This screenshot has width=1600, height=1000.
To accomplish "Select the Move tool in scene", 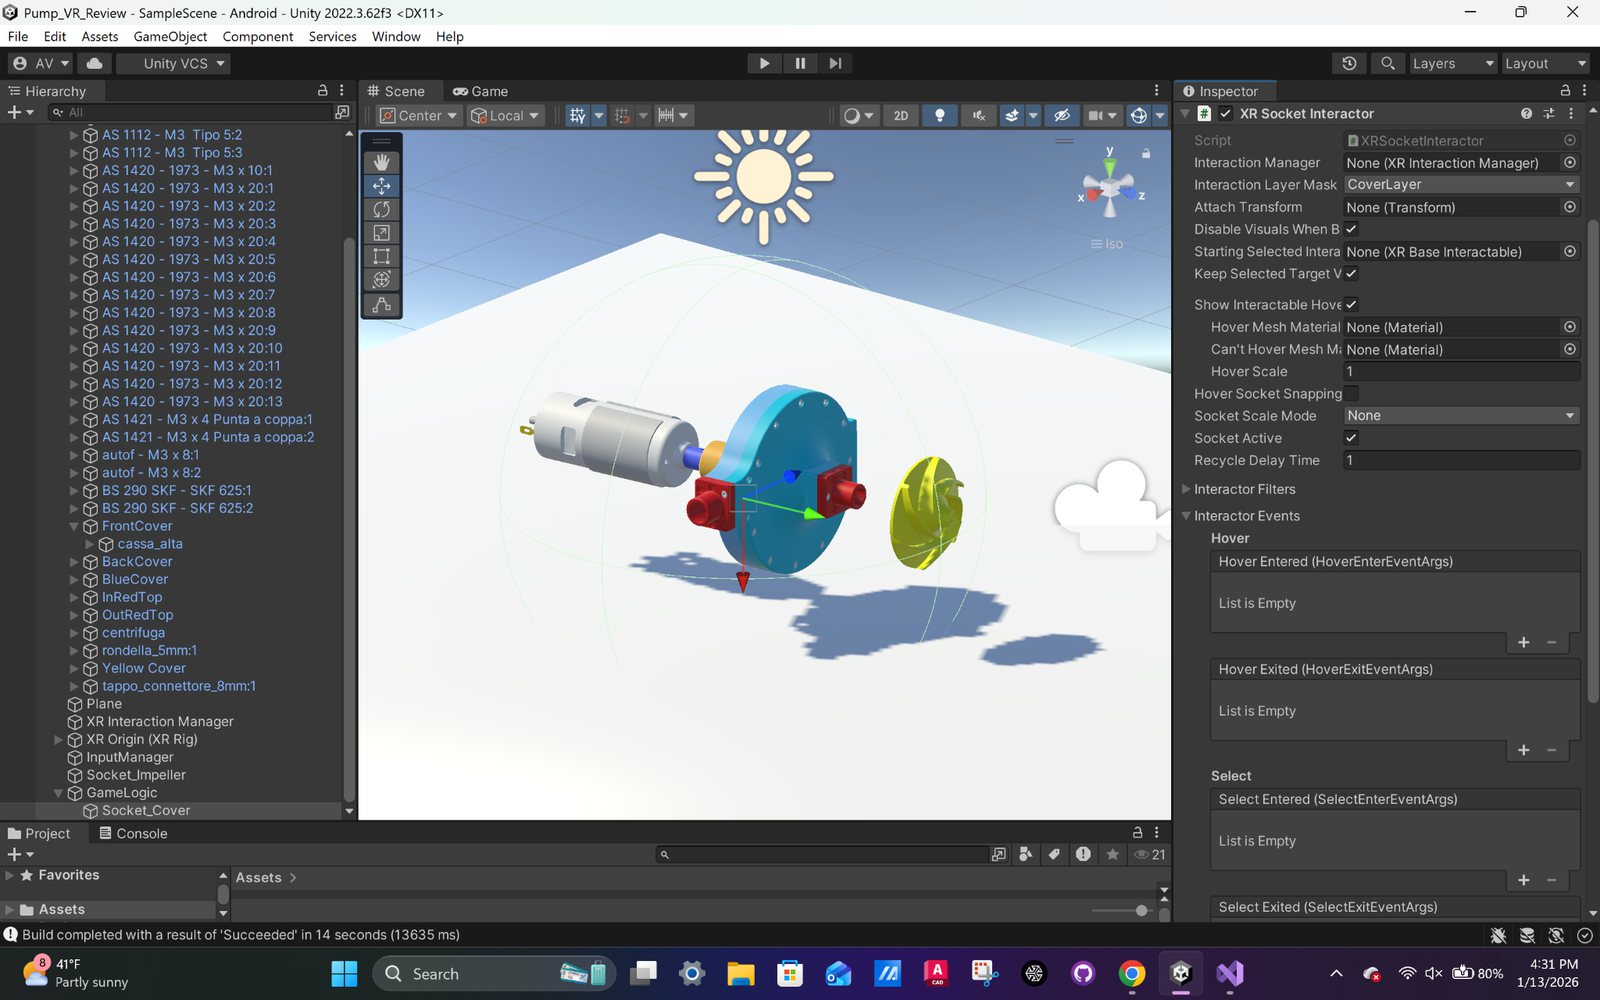I will [x=381, y=186].
